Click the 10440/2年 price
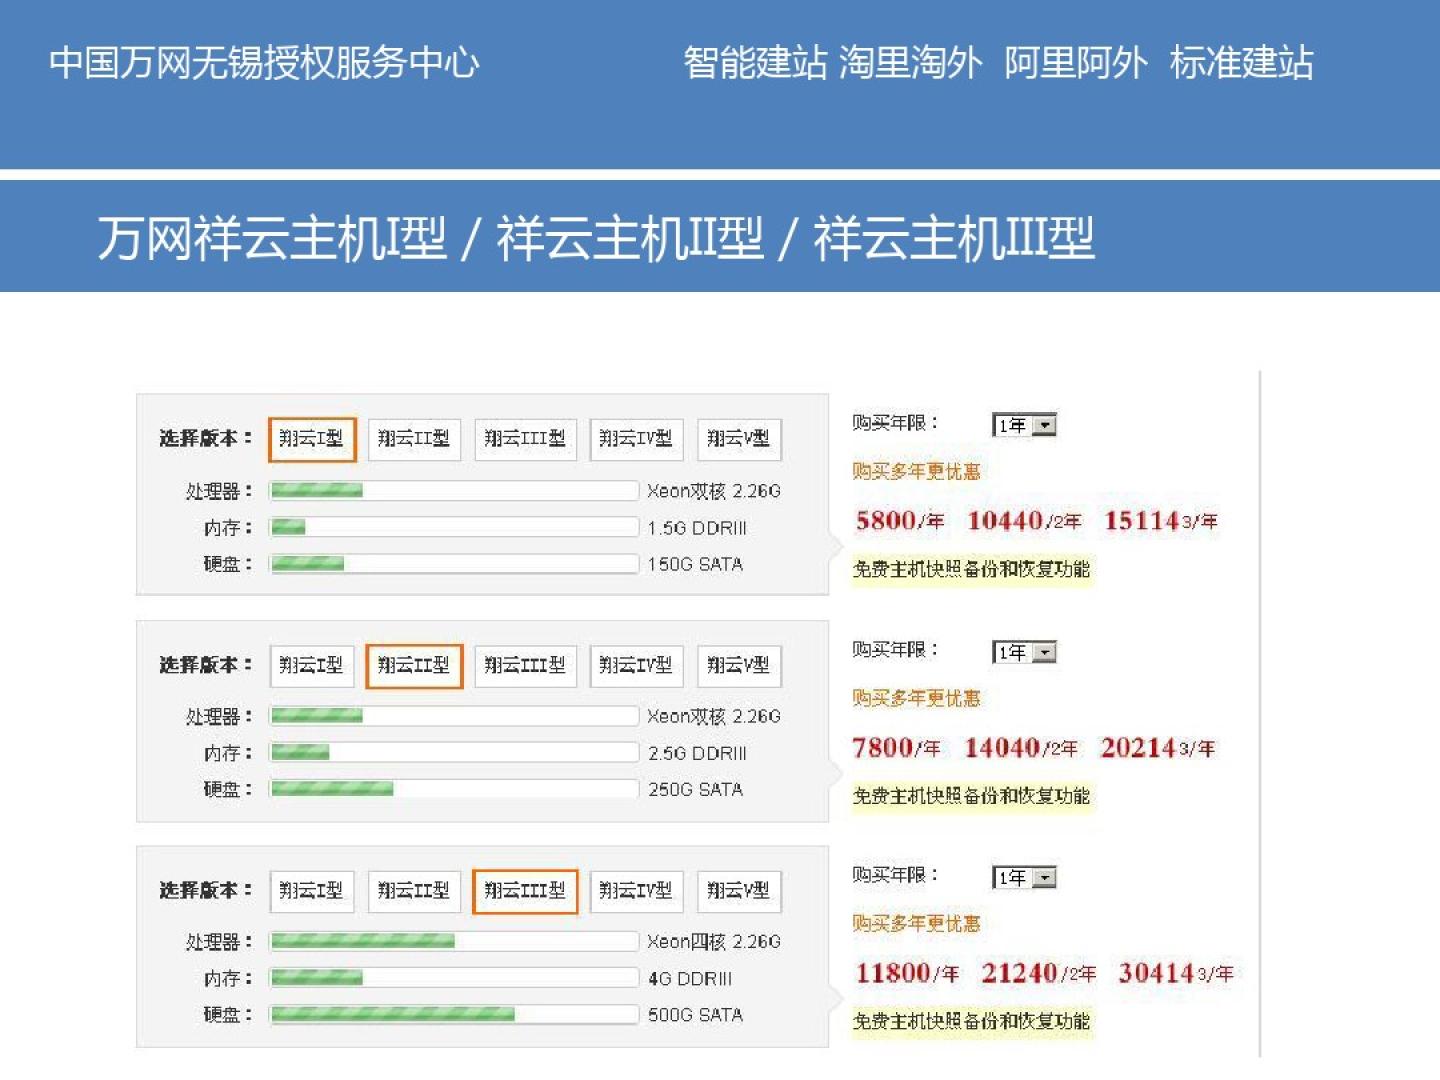This screenshot has width=1440, height=1080. [x=1023, y=521]
